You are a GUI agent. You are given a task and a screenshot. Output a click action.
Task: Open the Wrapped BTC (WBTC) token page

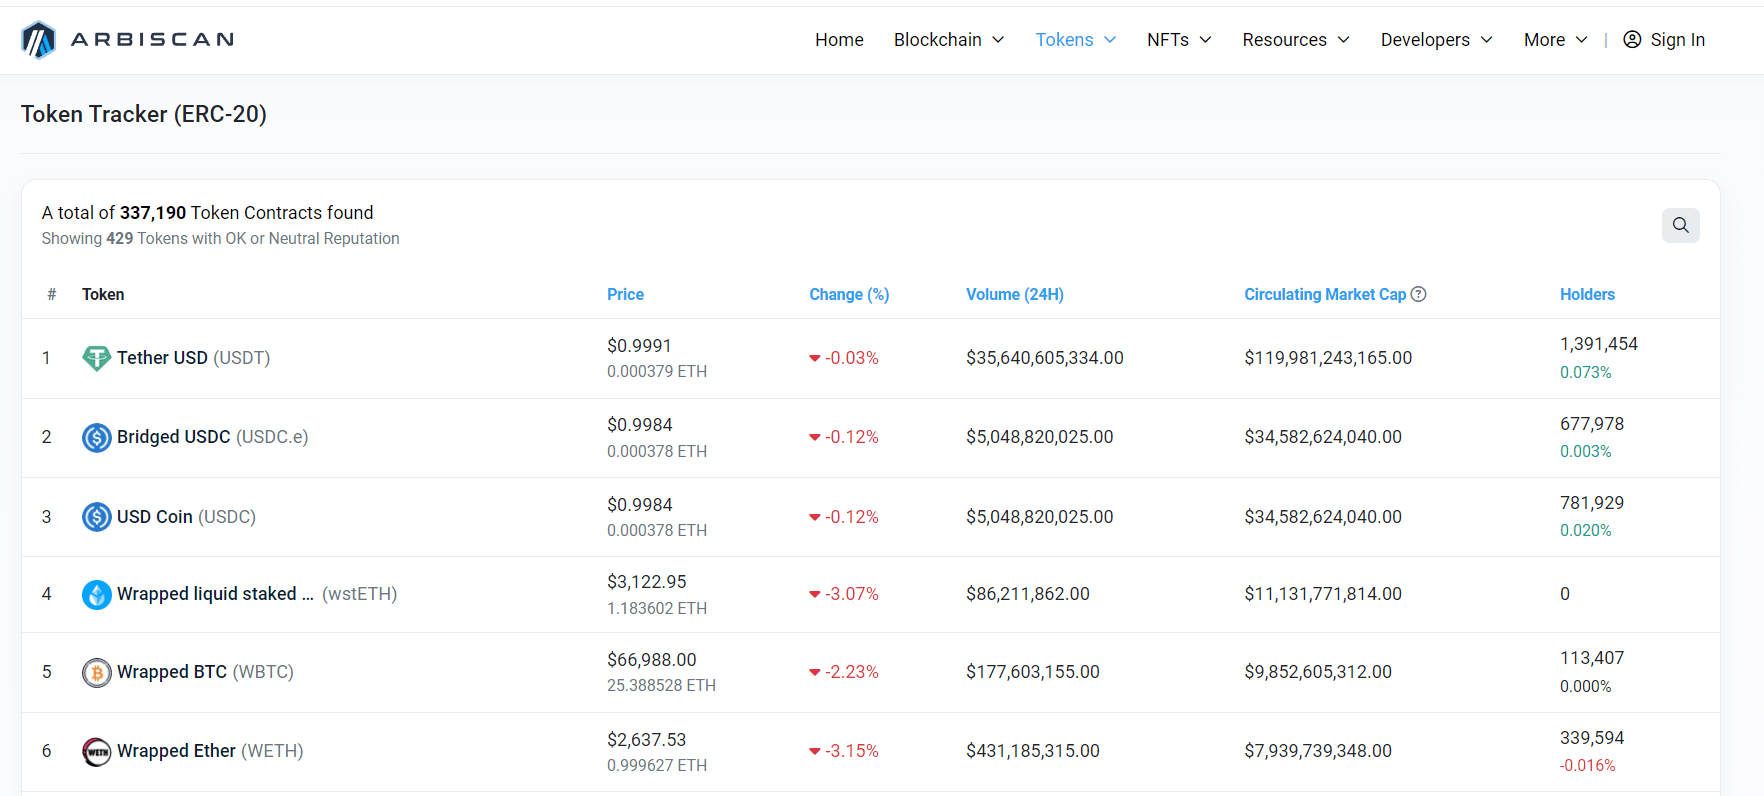205,672
